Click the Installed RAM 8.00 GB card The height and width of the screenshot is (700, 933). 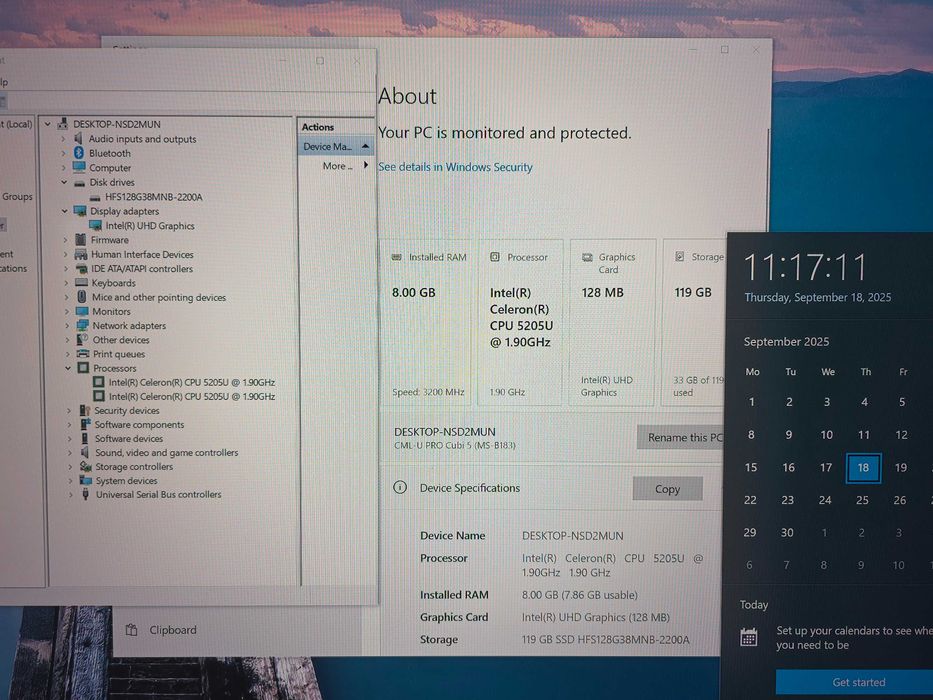426,323
